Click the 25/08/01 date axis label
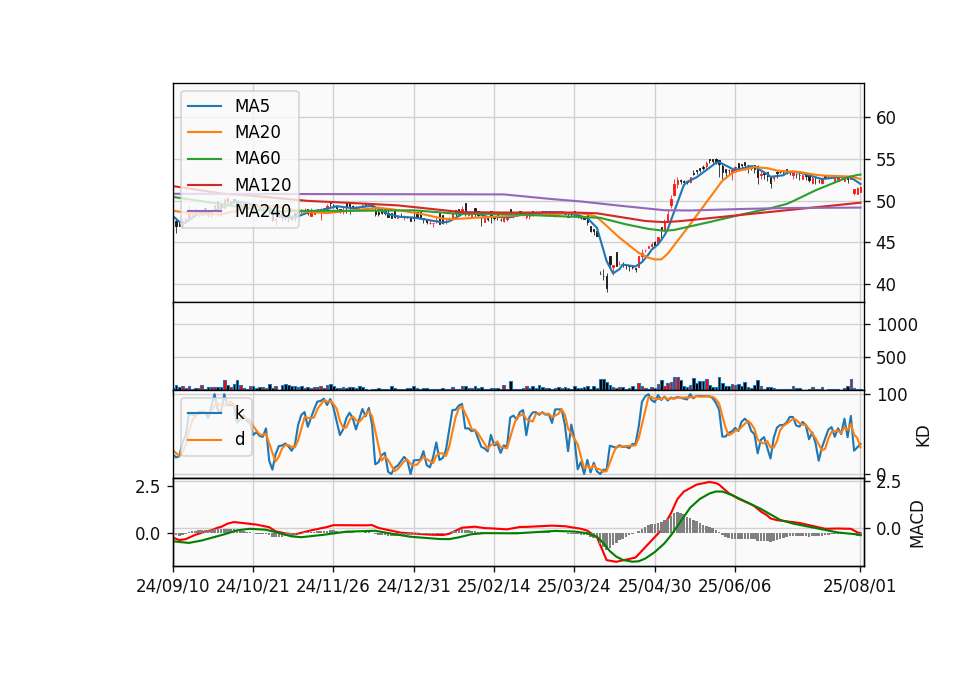Viewport: 960px width, 690px height. 860,586
